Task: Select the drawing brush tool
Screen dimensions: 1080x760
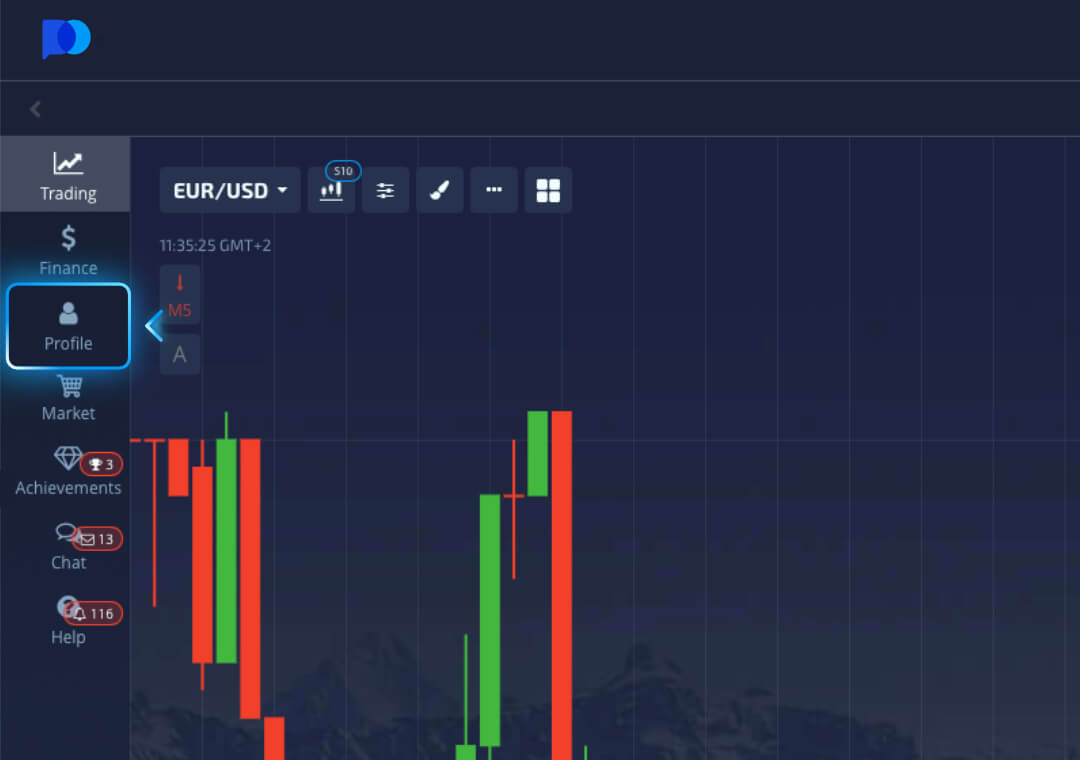Action: click(440, 189)
